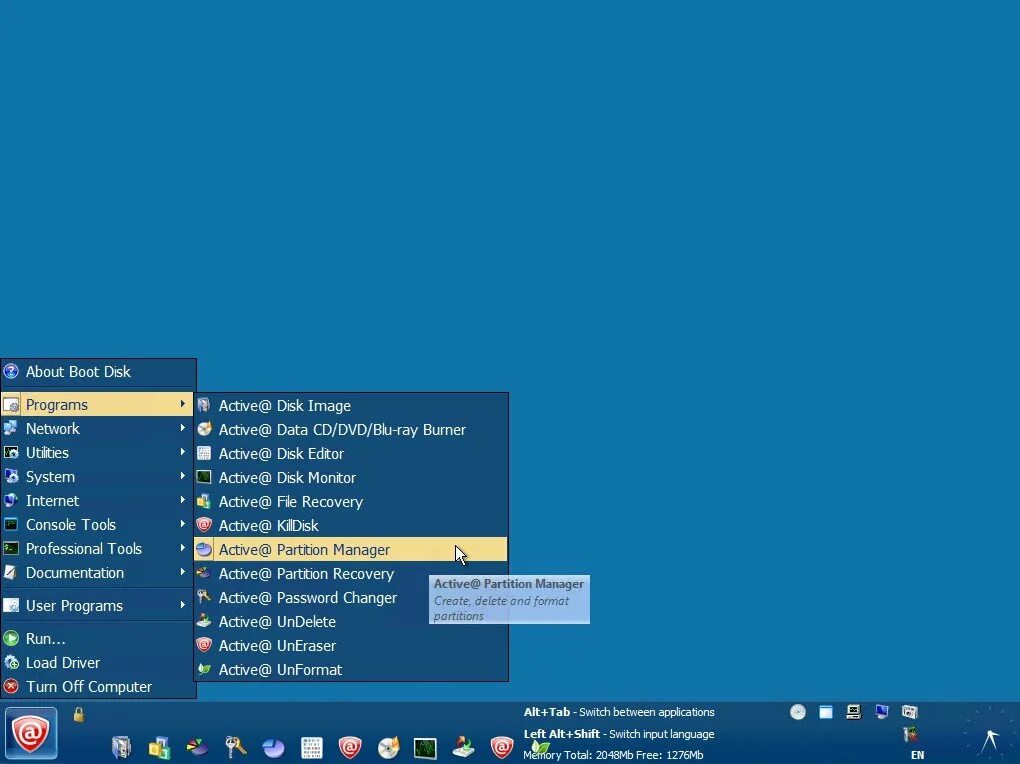This screenshot has width=1020, height=764.
Task: Launch File Recovery from taskbar colored blocks icon
Action: 159,747
